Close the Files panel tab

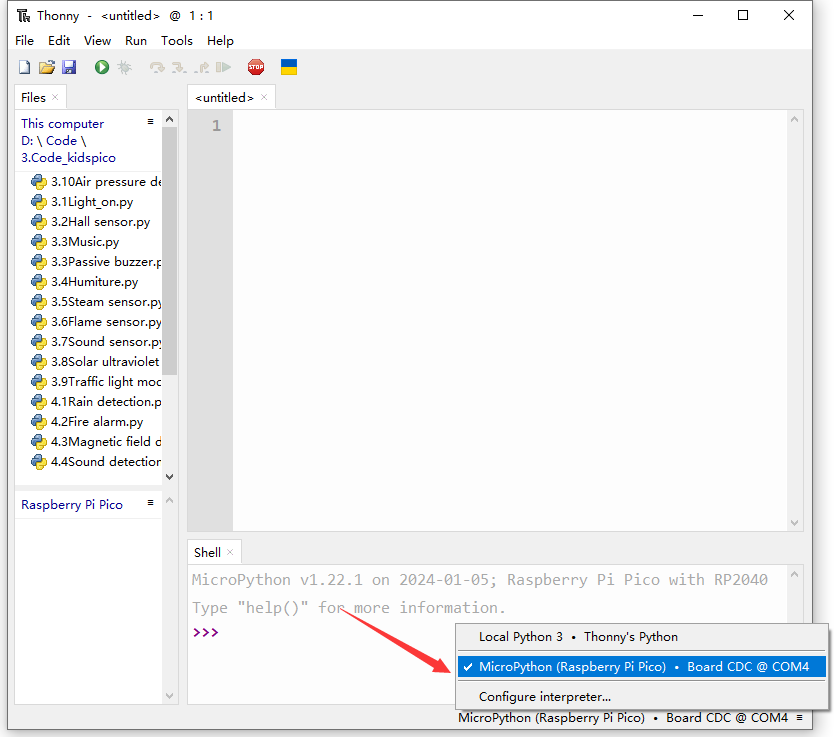[55, 97]
